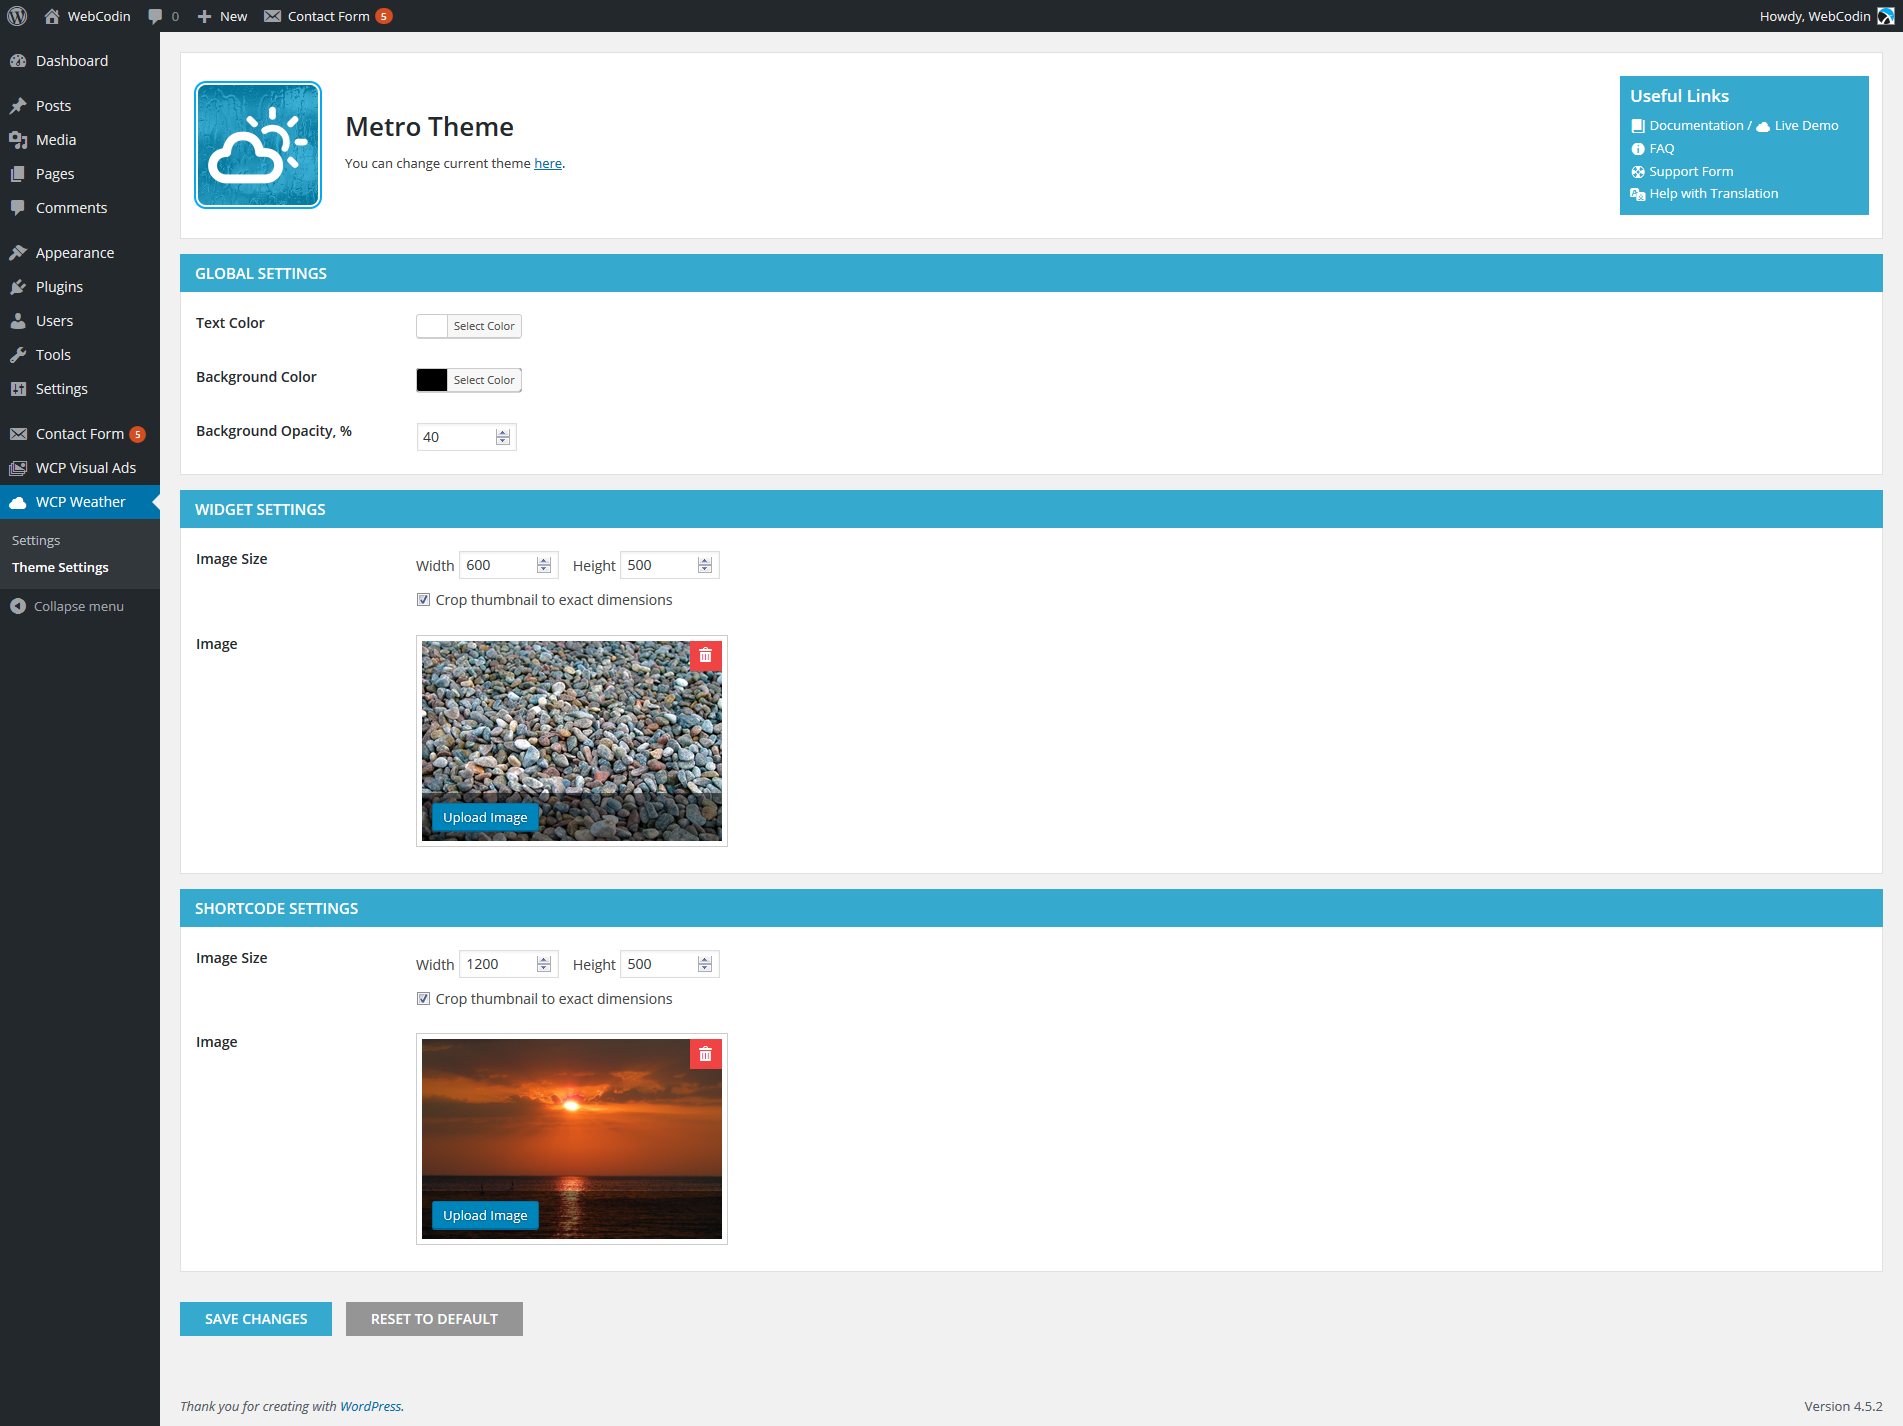Toggle shortcode Crop thumbnail to exact dimensions checkbox
The width and height of the screenshot is (1903, 1426).
click(x=424, y=999)
